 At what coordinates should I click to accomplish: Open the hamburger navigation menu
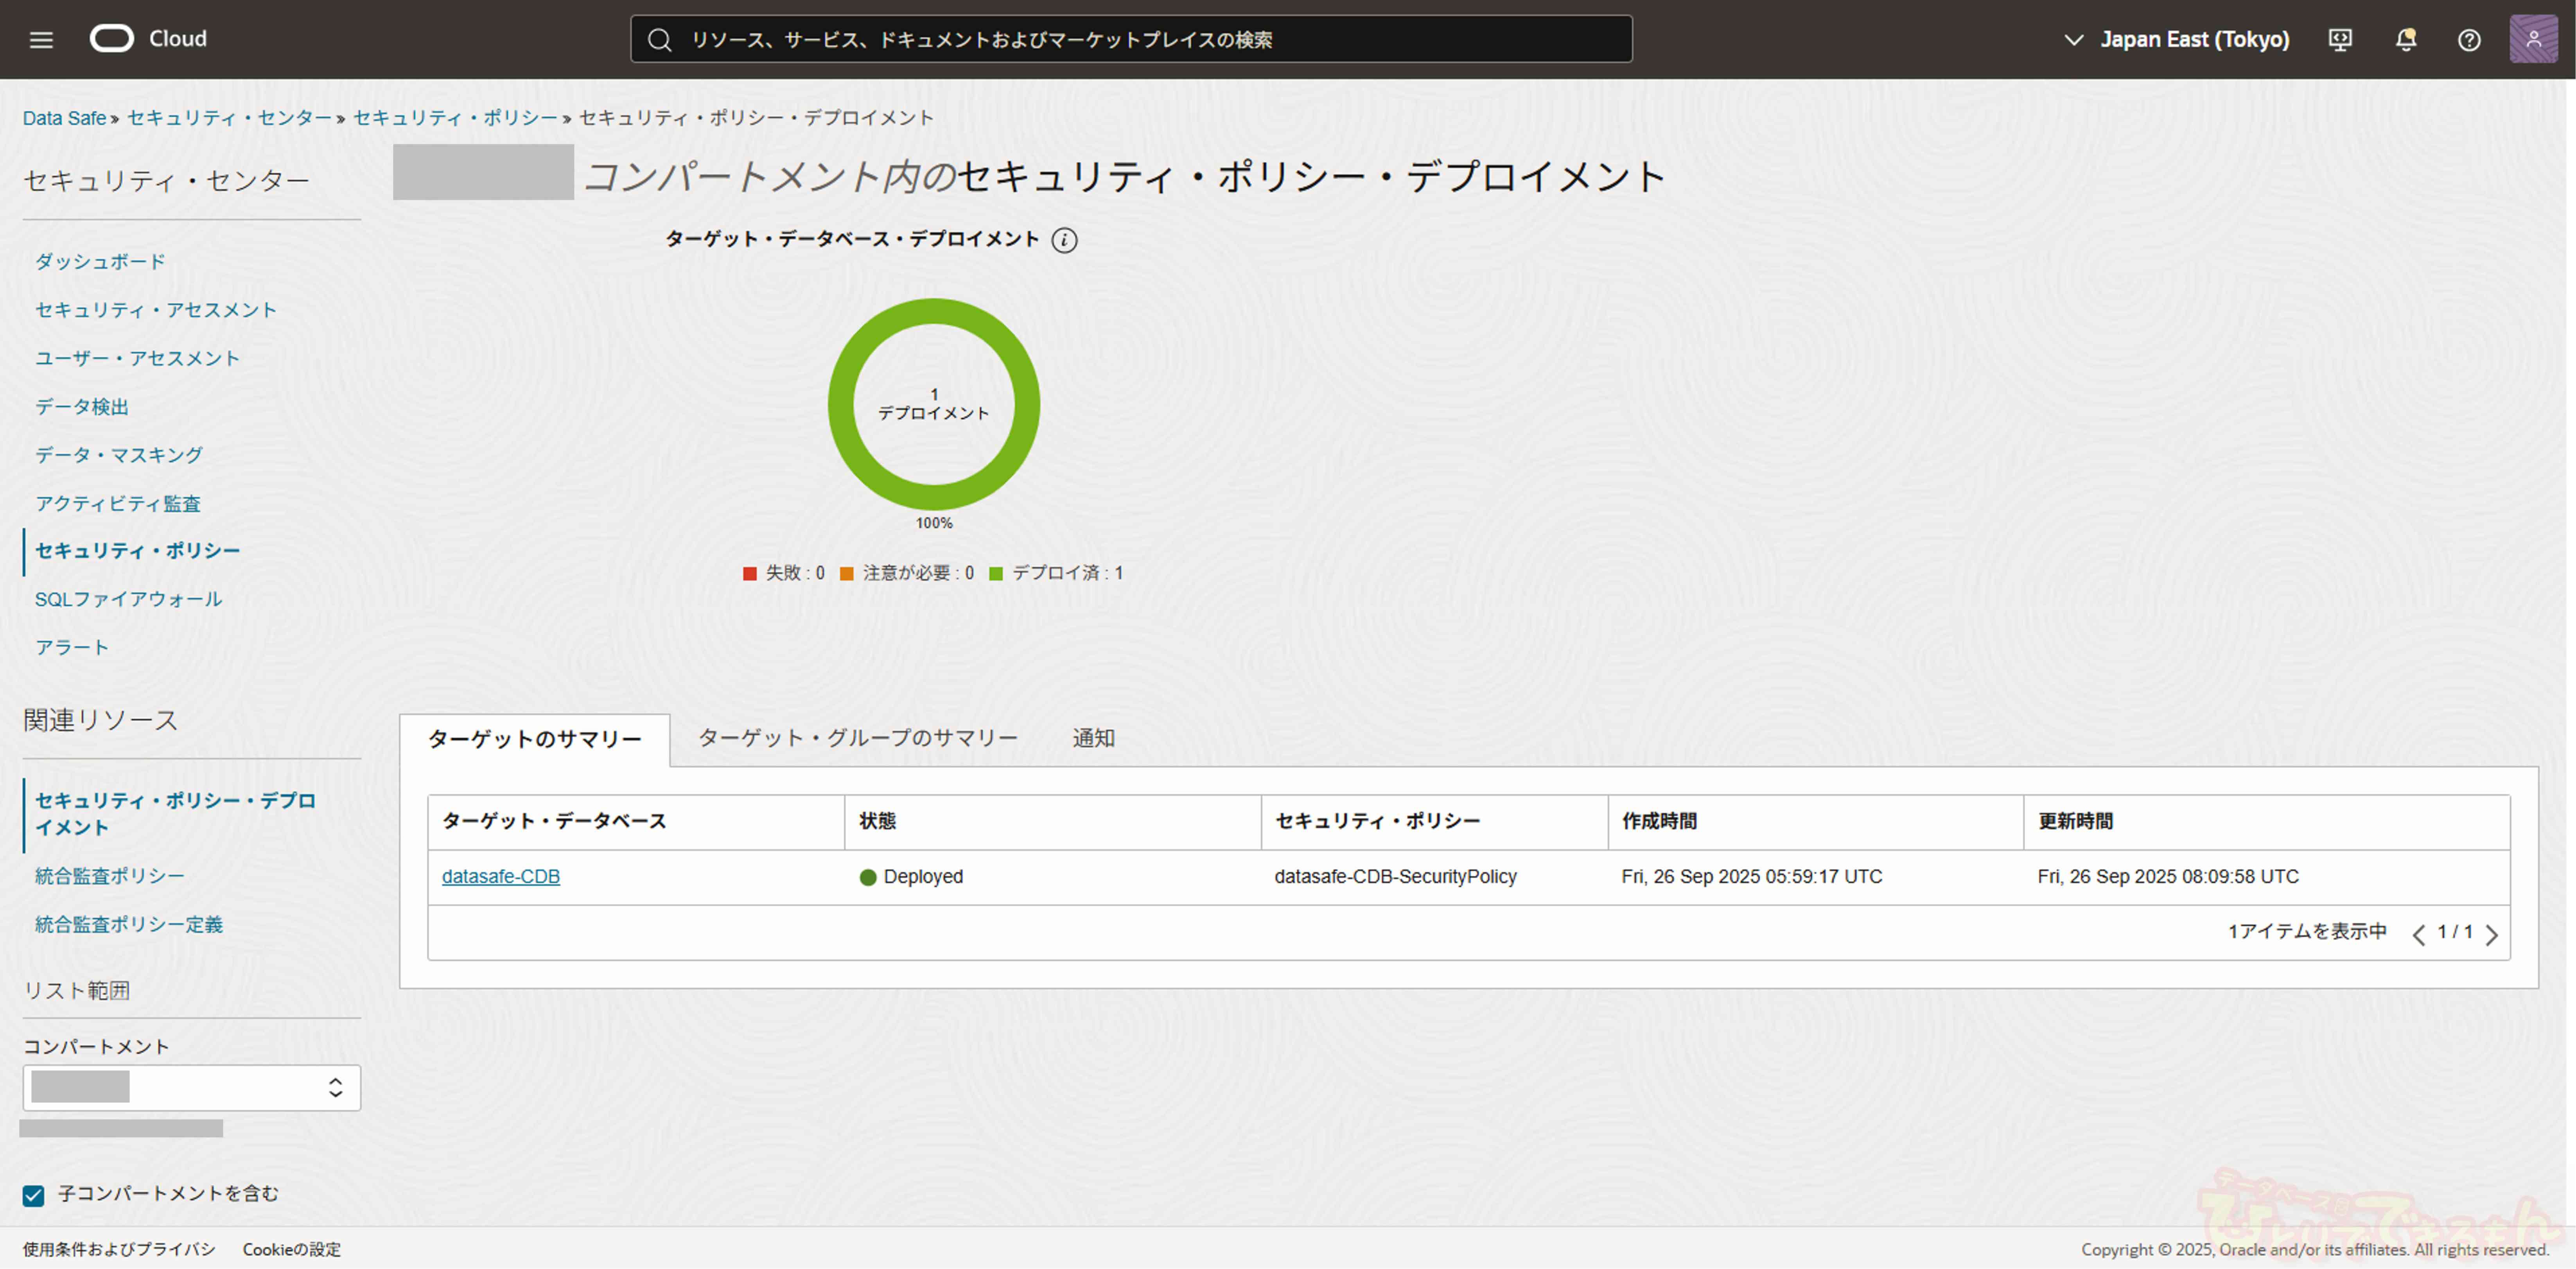[41, 39]
